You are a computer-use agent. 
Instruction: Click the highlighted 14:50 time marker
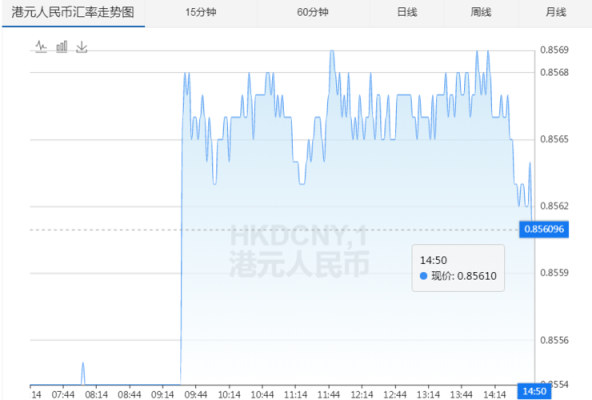click(x=534, y=392)
